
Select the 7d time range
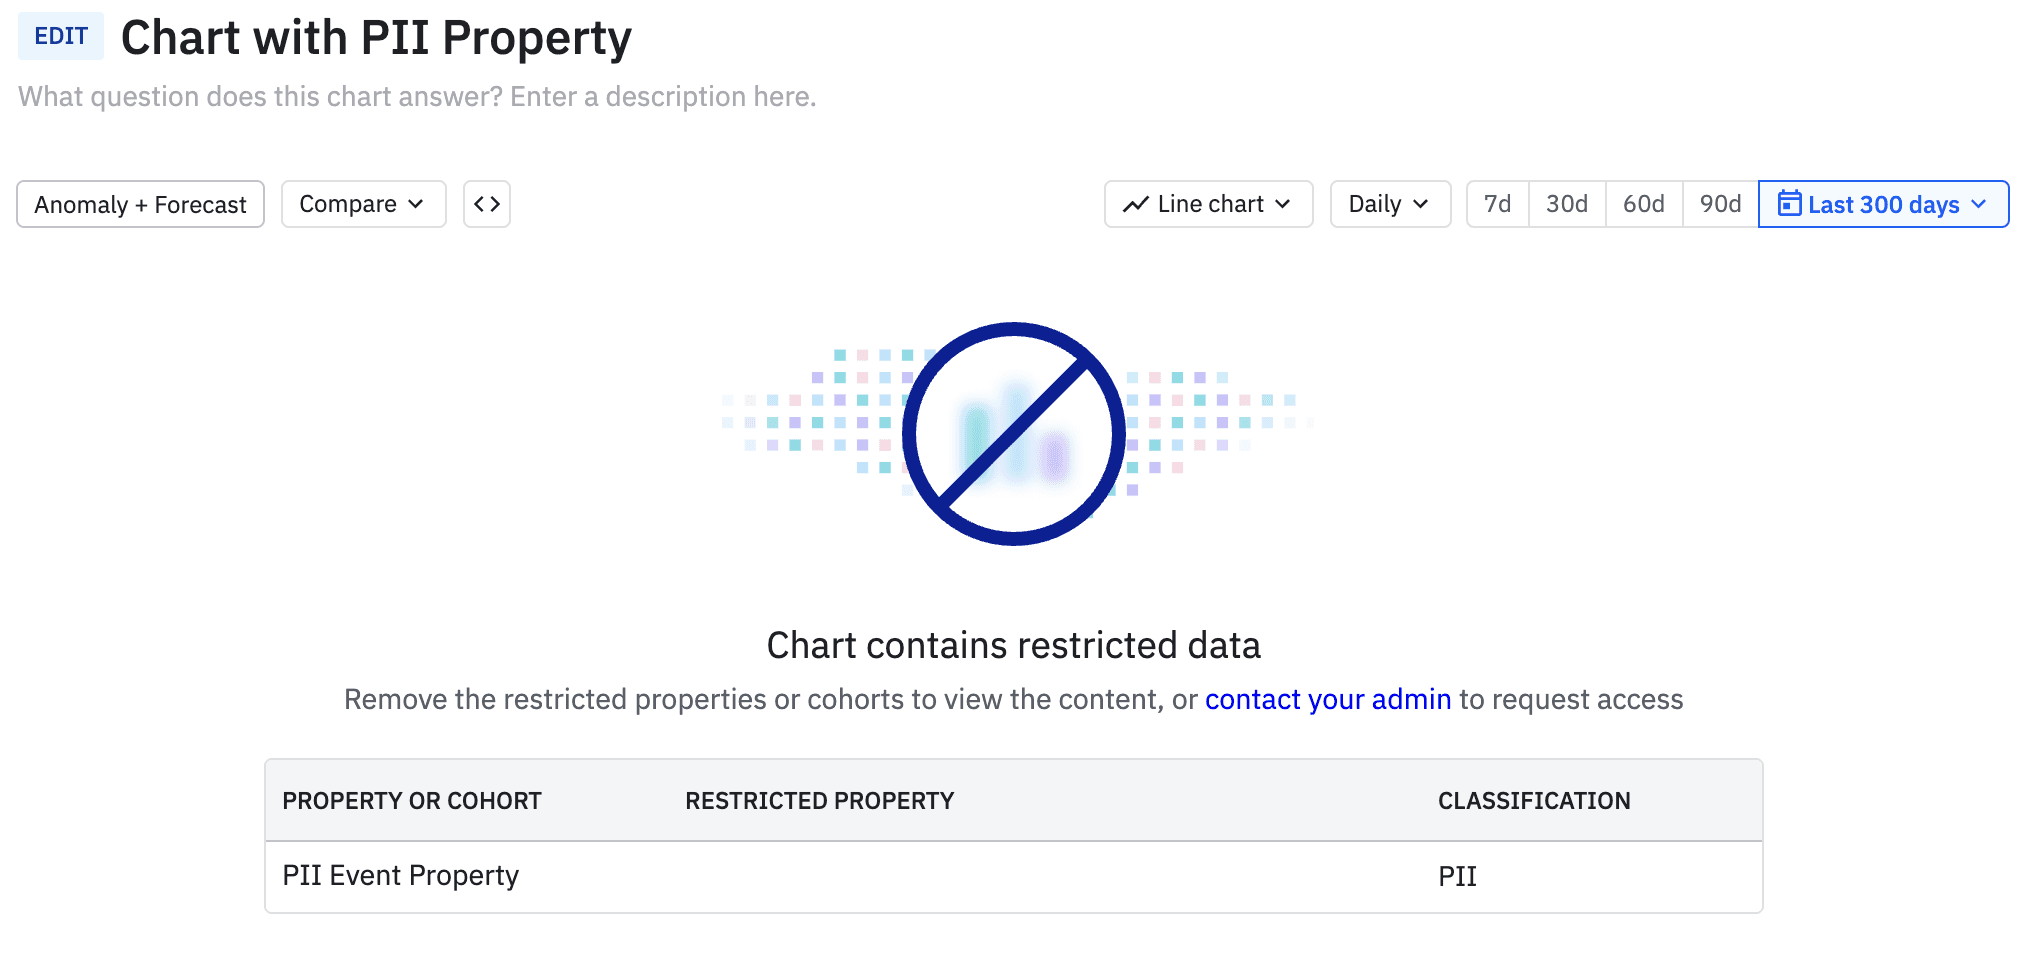1497,204
